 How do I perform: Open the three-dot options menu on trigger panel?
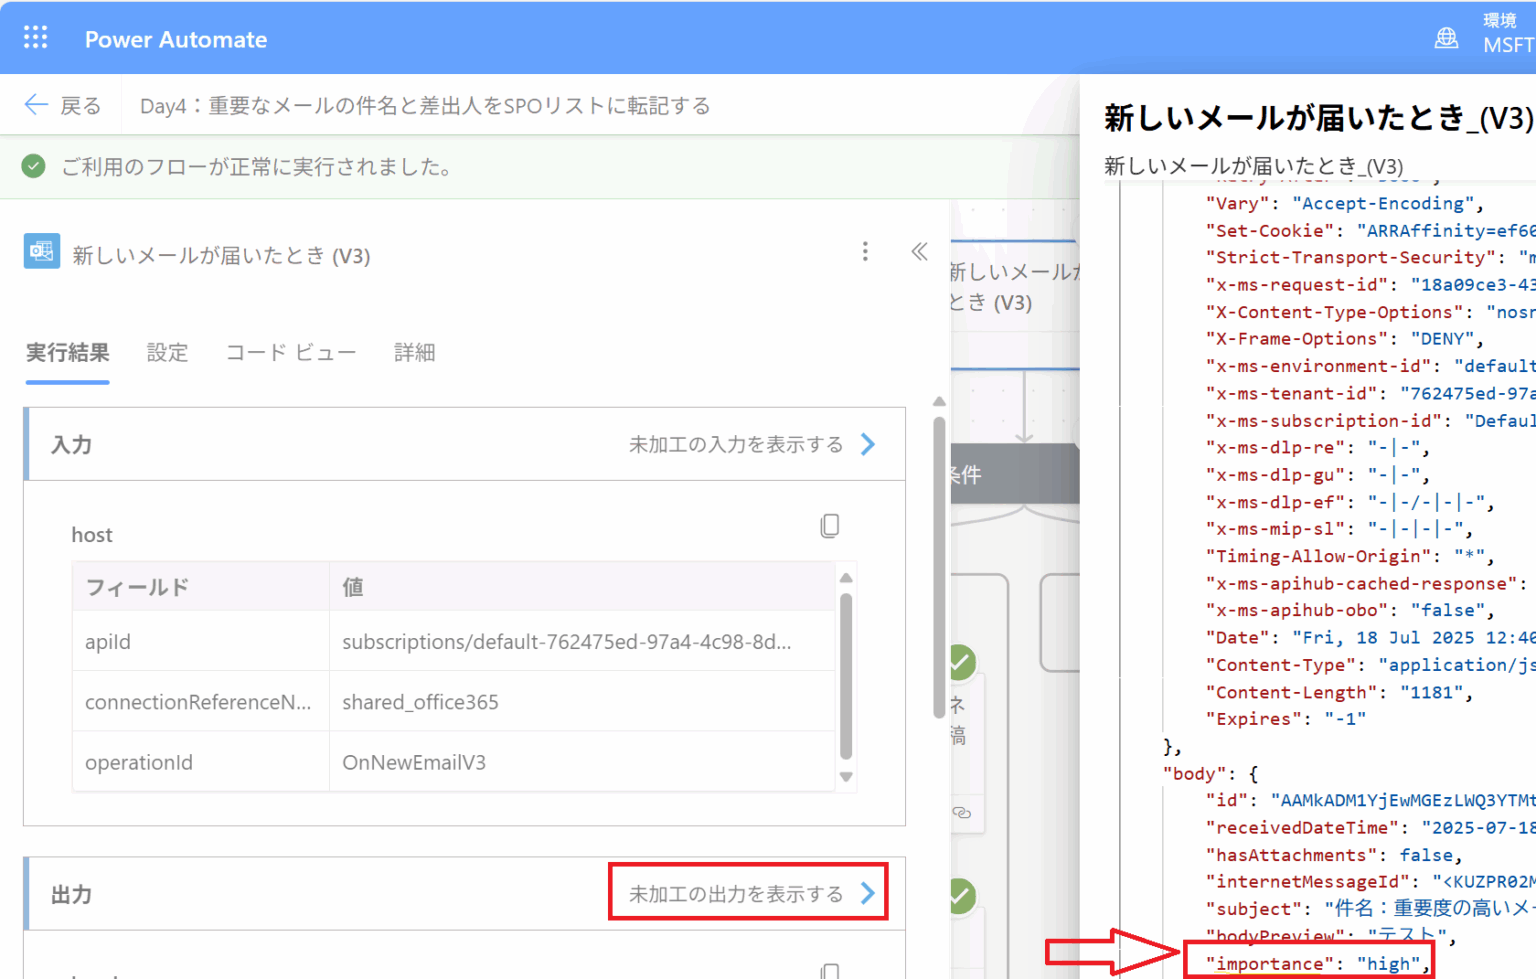pos(865,252)
